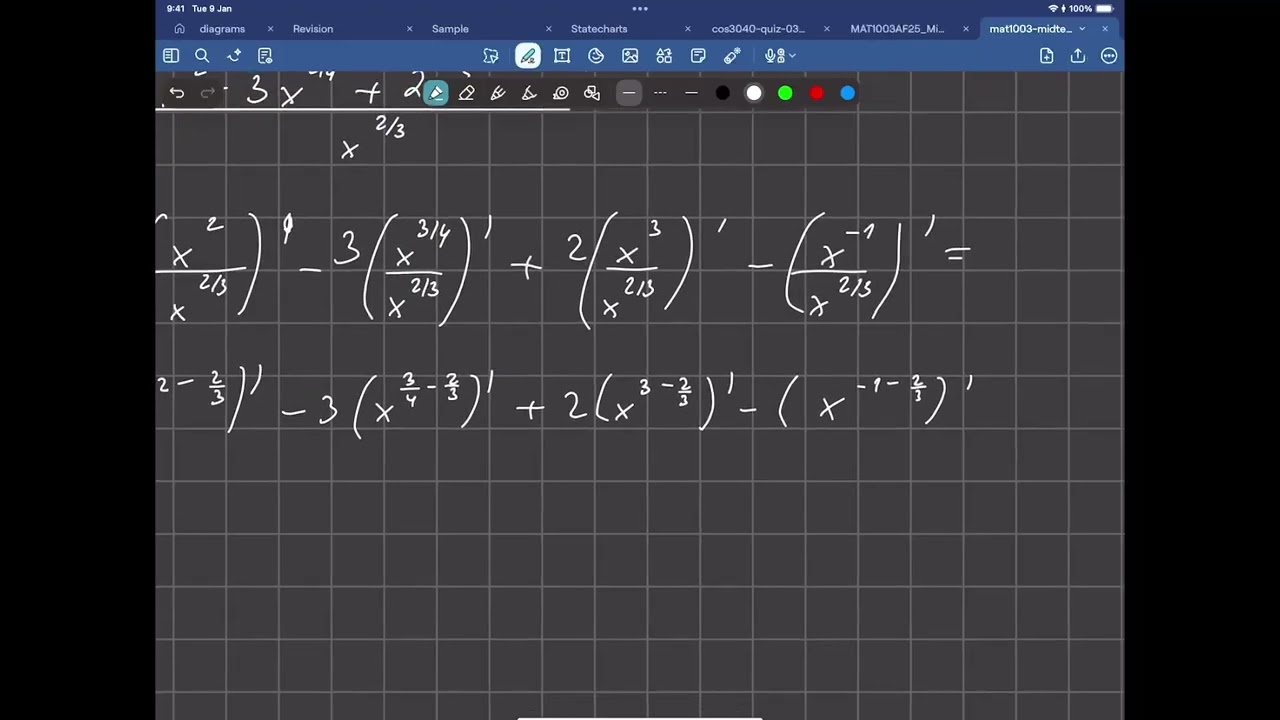1280x720 pixels.
Task: Add a new page
Action: [x=1046, y=56]
